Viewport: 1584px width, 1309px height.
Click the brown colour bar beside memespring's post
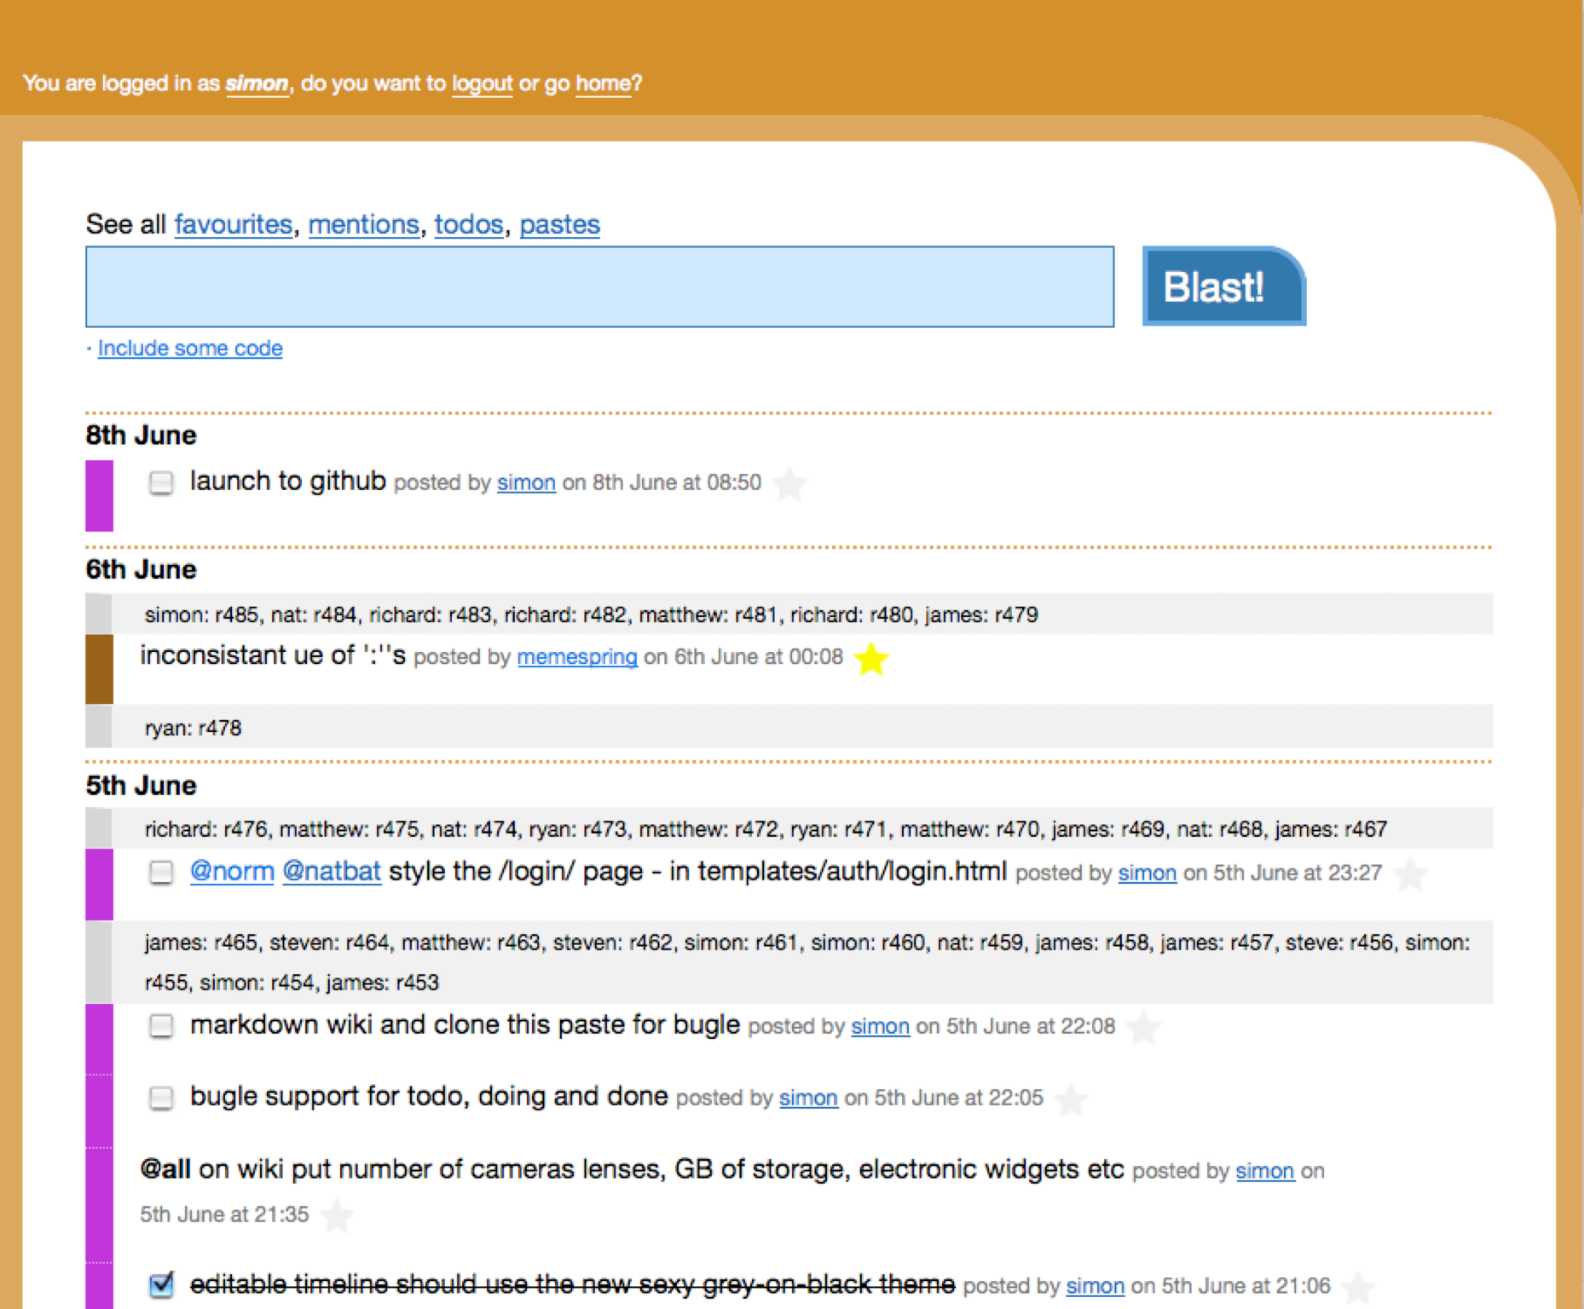click(99, 669)
